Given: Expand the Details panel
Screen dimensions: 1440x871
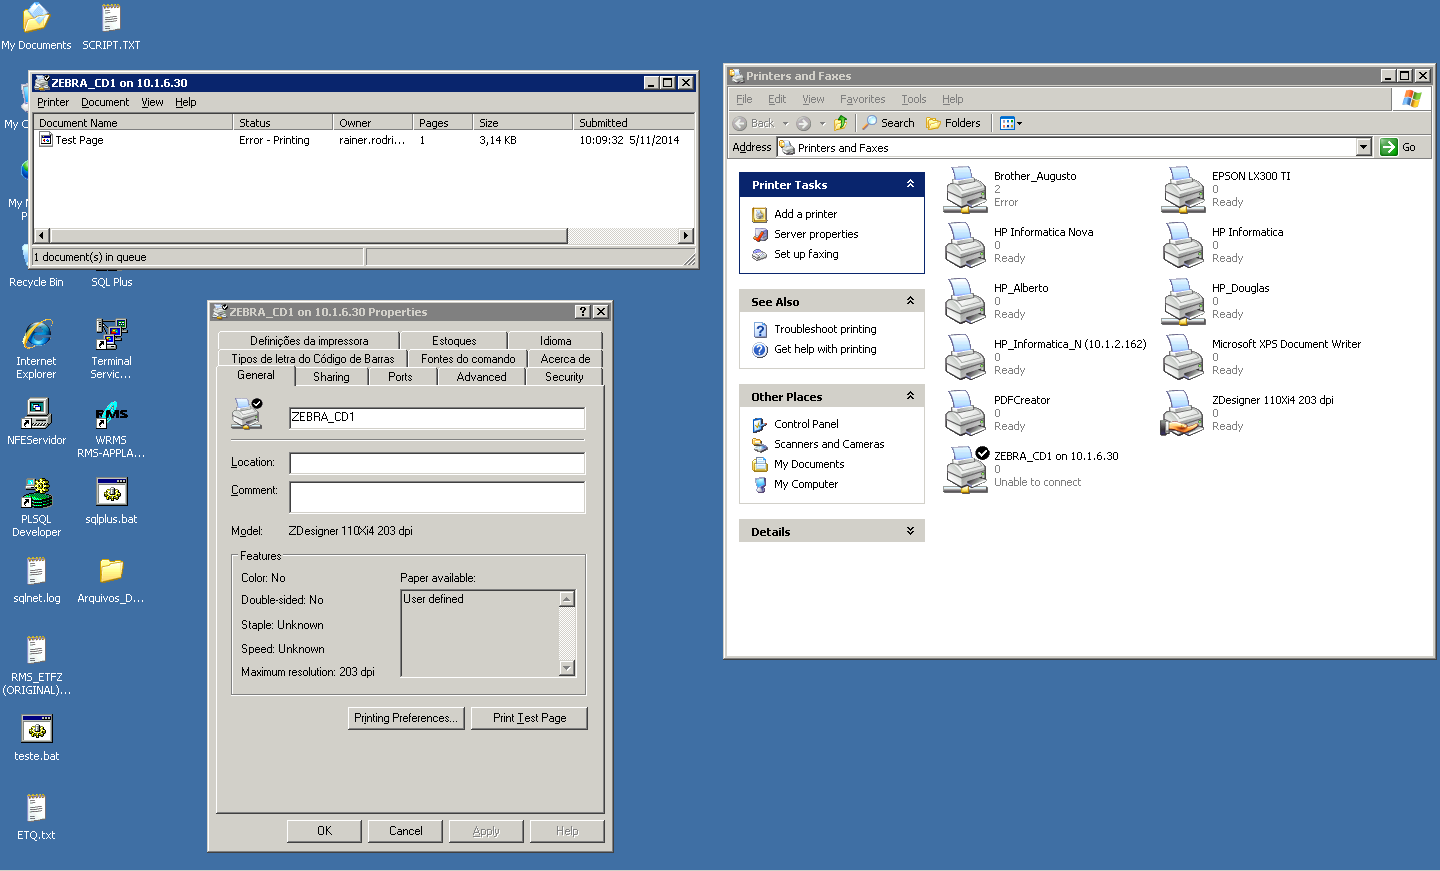Looking at the screenshot, I should 910,531.
